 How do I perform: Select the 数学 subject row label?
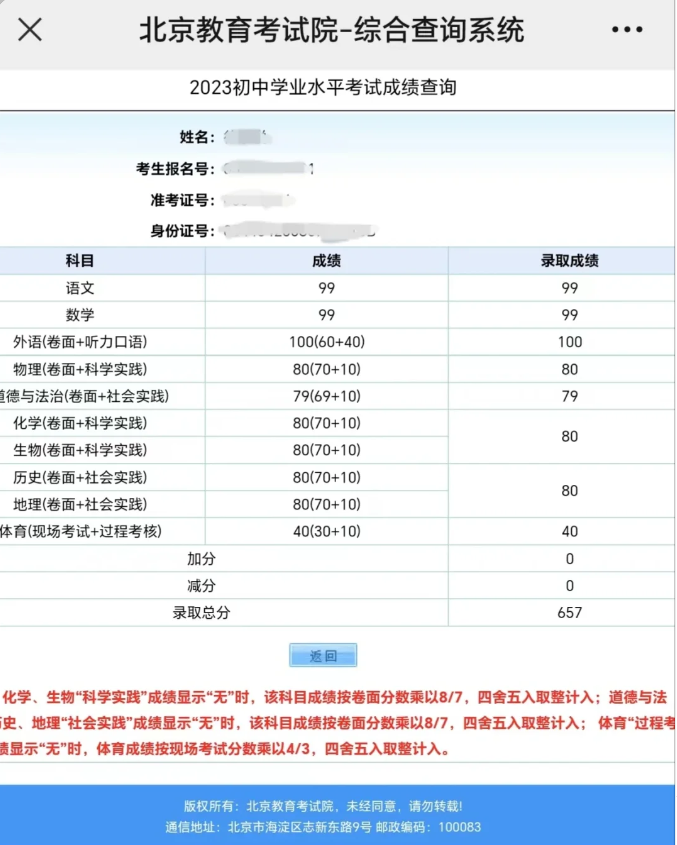pos(80,315)
